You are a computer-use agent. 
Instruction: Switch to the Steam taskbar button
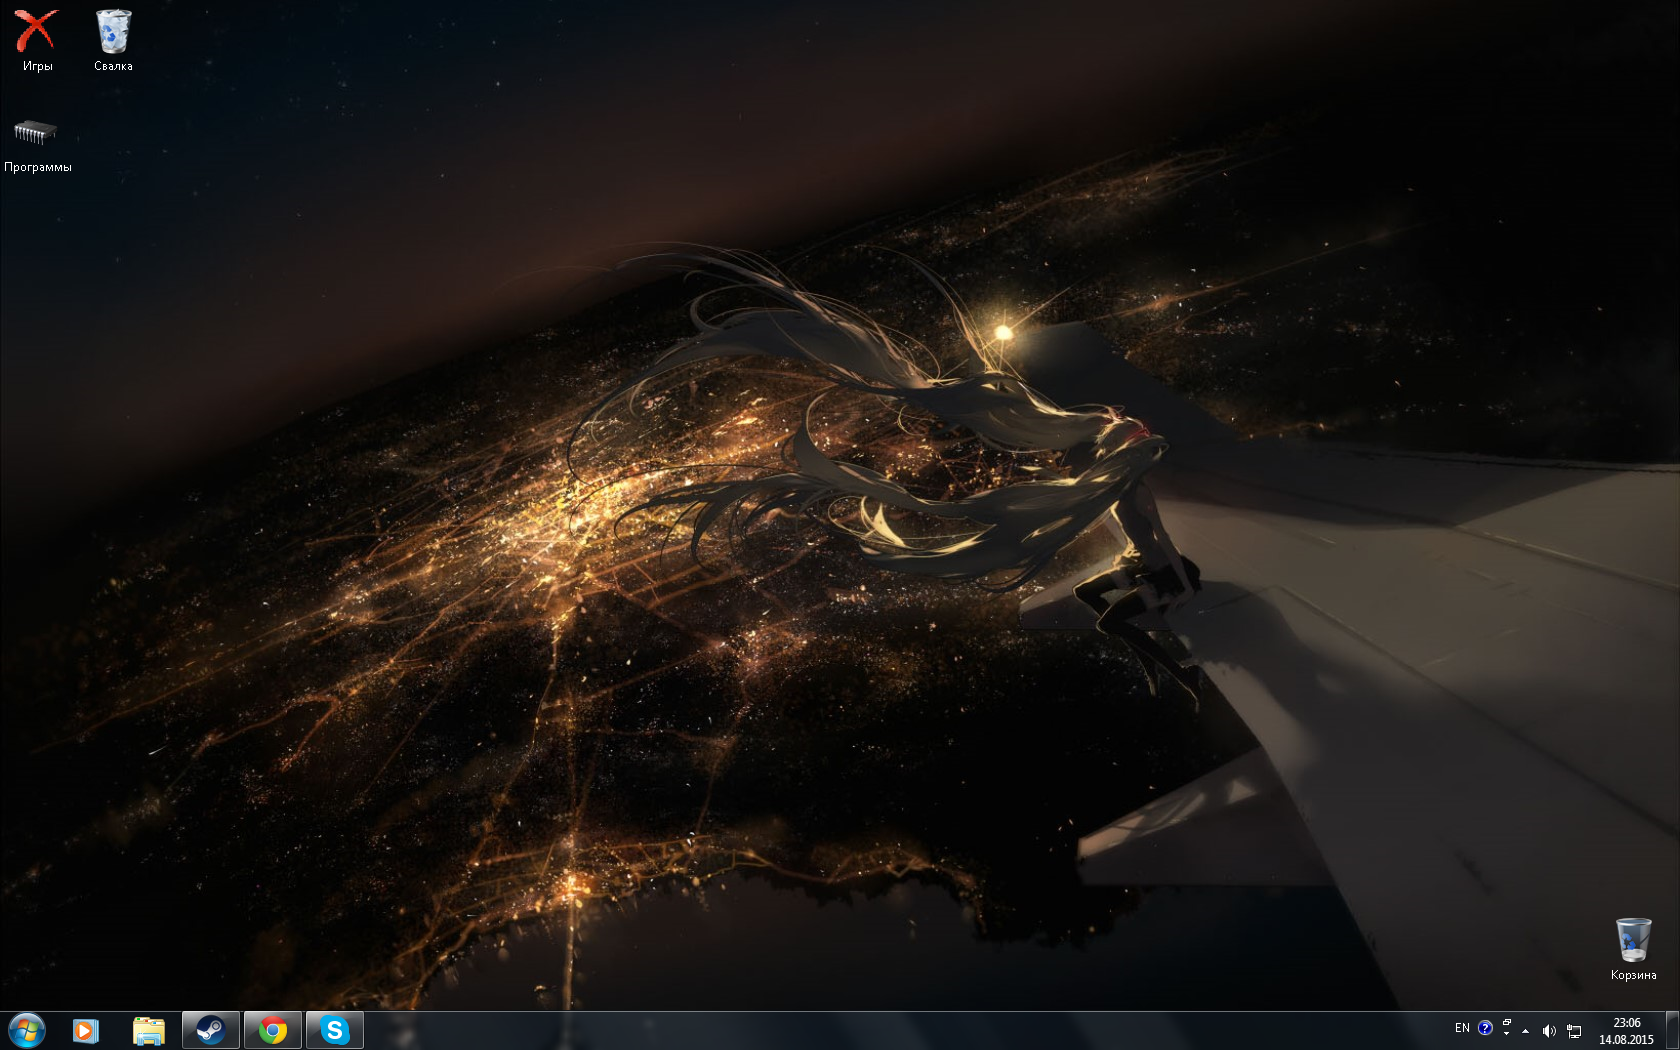(210, 1030)
